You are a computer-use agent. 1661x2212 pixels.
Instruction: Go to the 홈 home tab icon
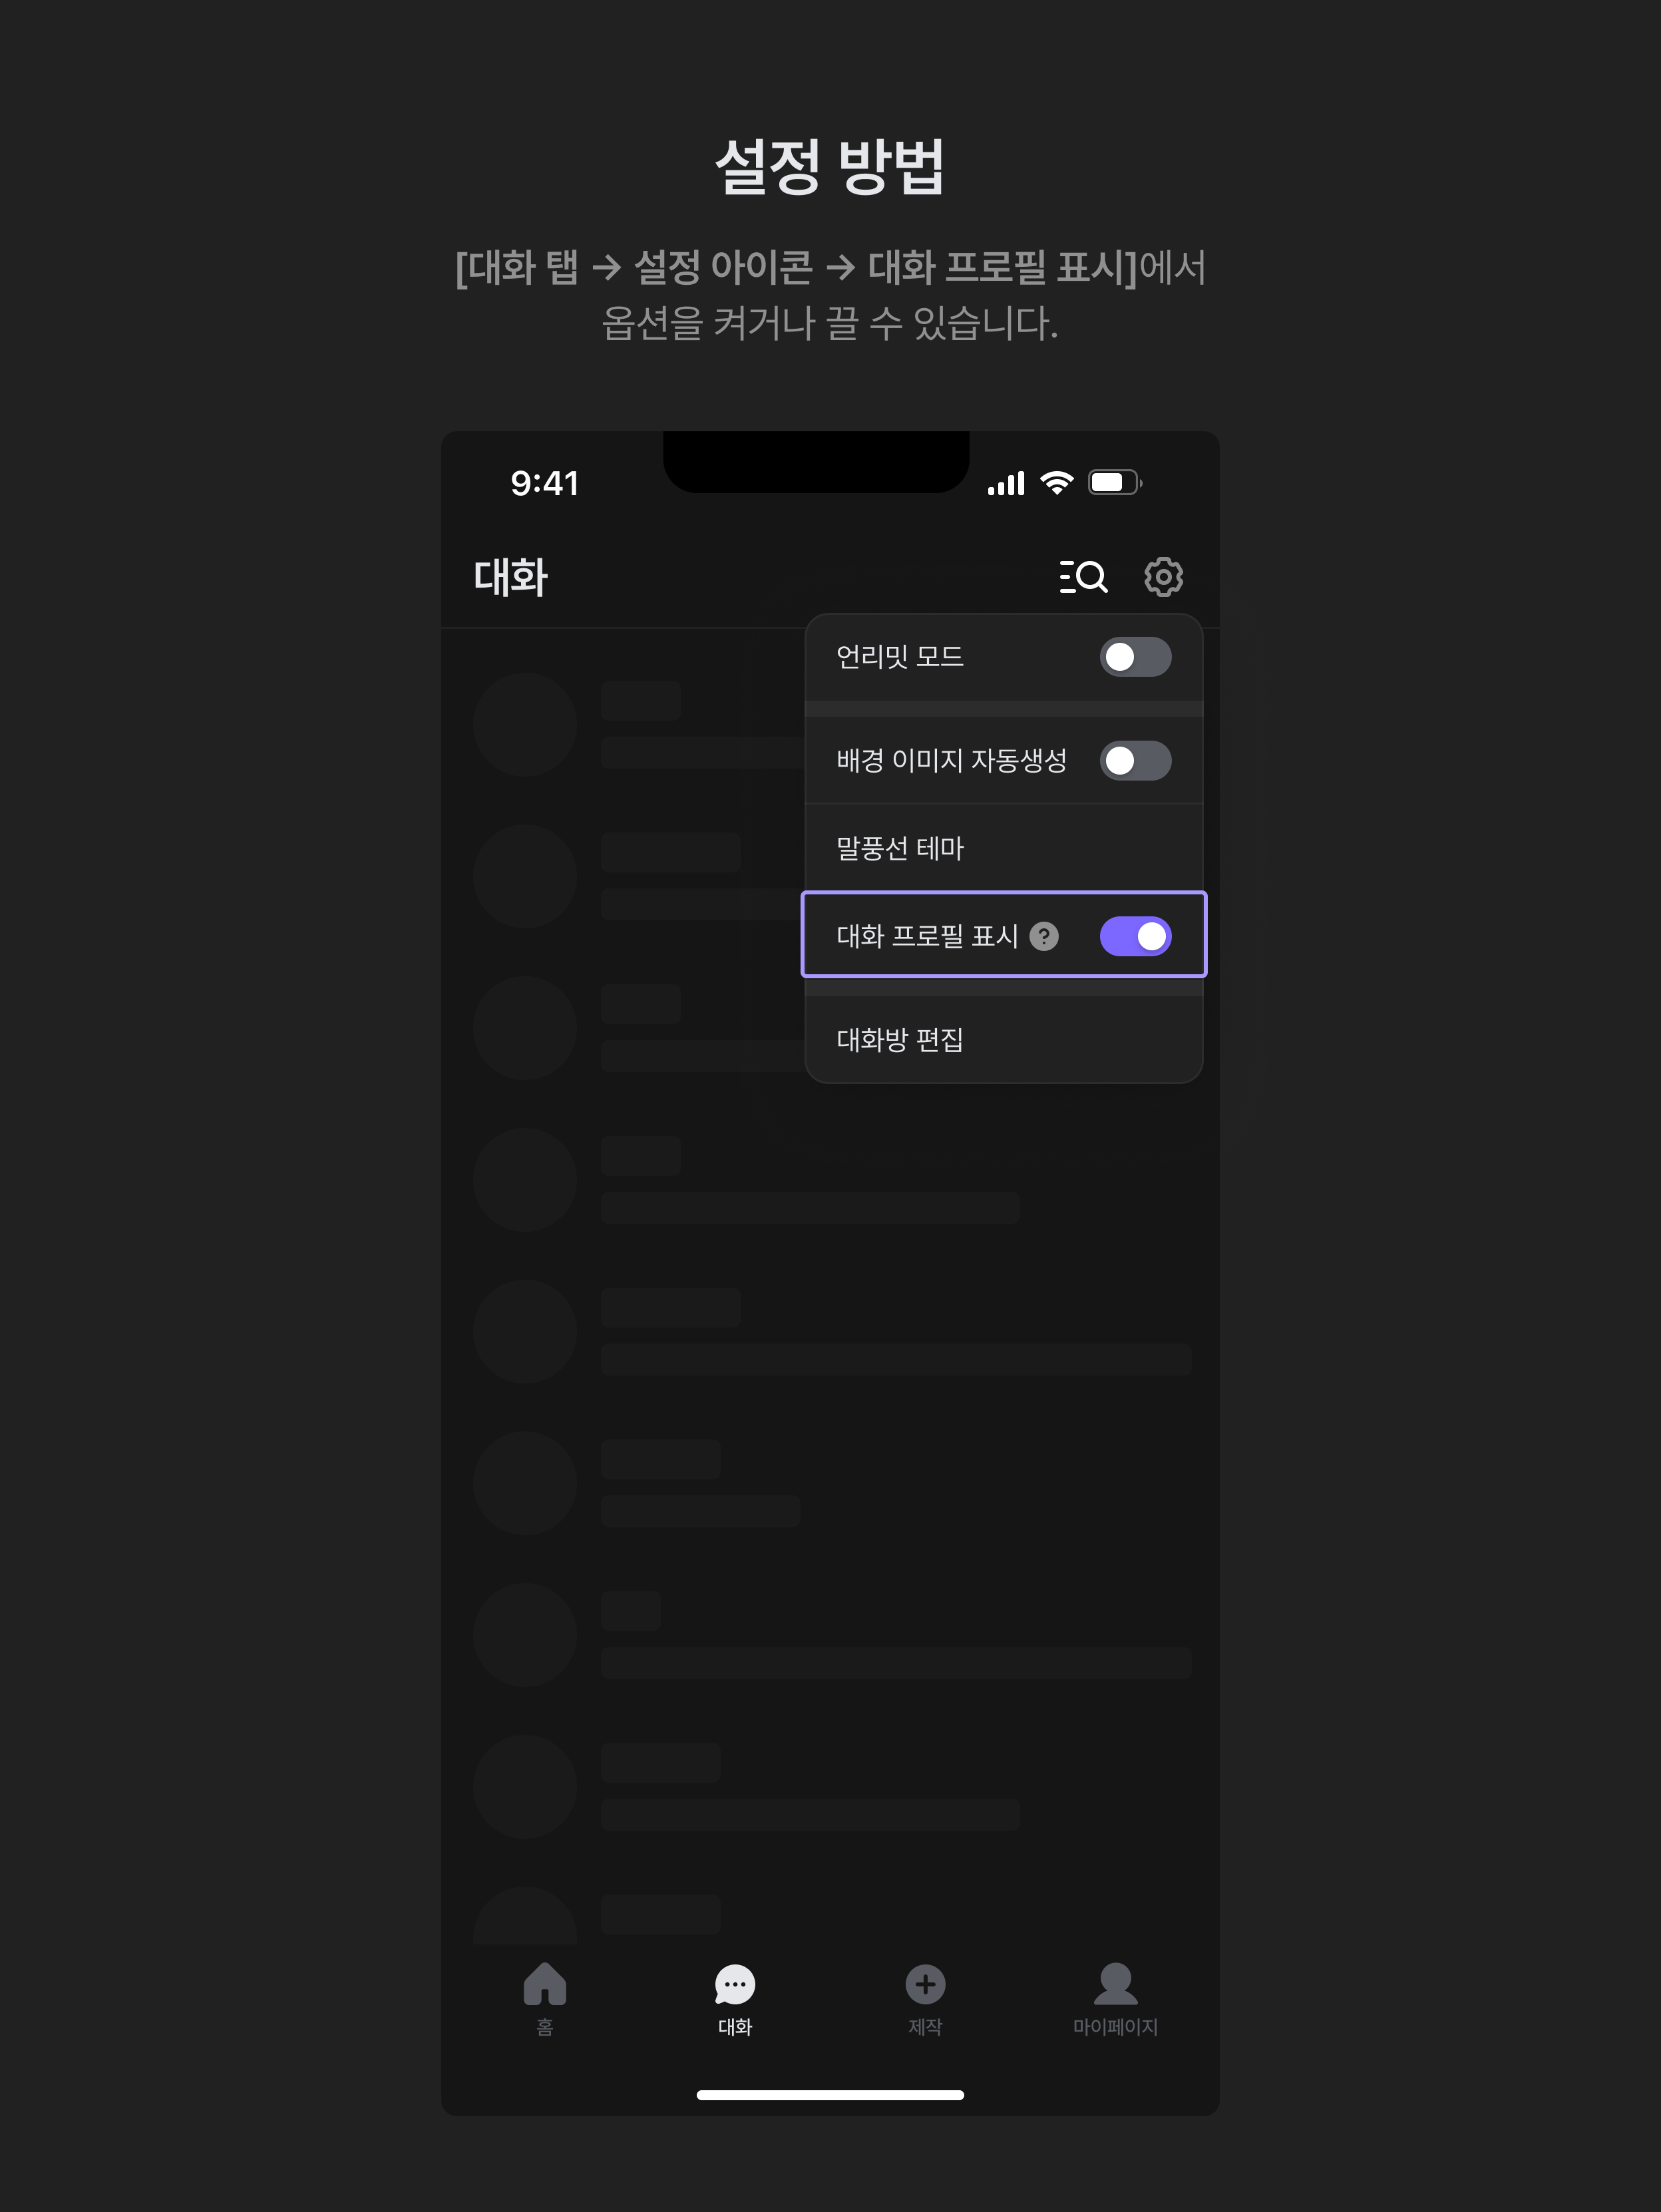point(545,1984)
